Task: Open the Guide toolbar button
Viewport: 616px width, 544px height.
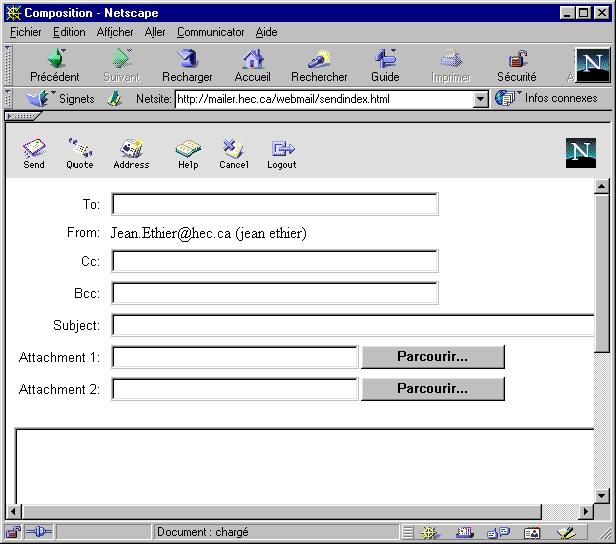Action: coord(385,66)
